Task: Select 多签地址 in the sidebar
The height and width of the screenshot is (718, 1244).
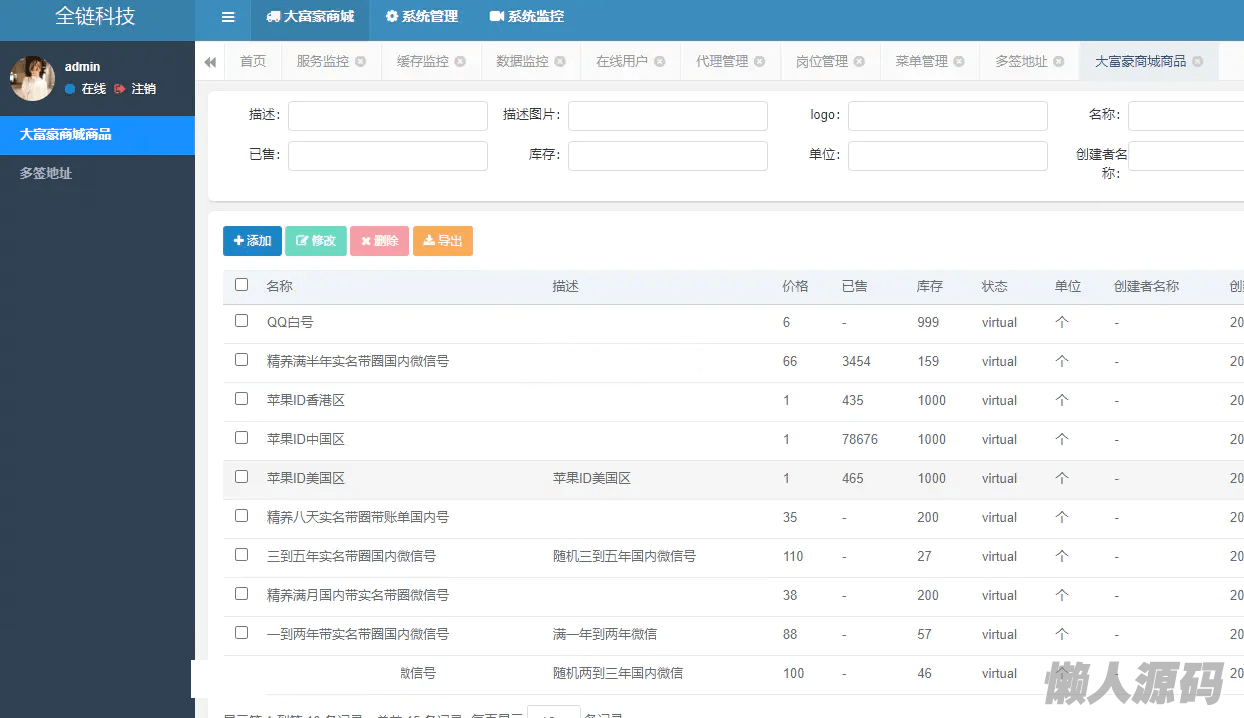Action: 46,174
